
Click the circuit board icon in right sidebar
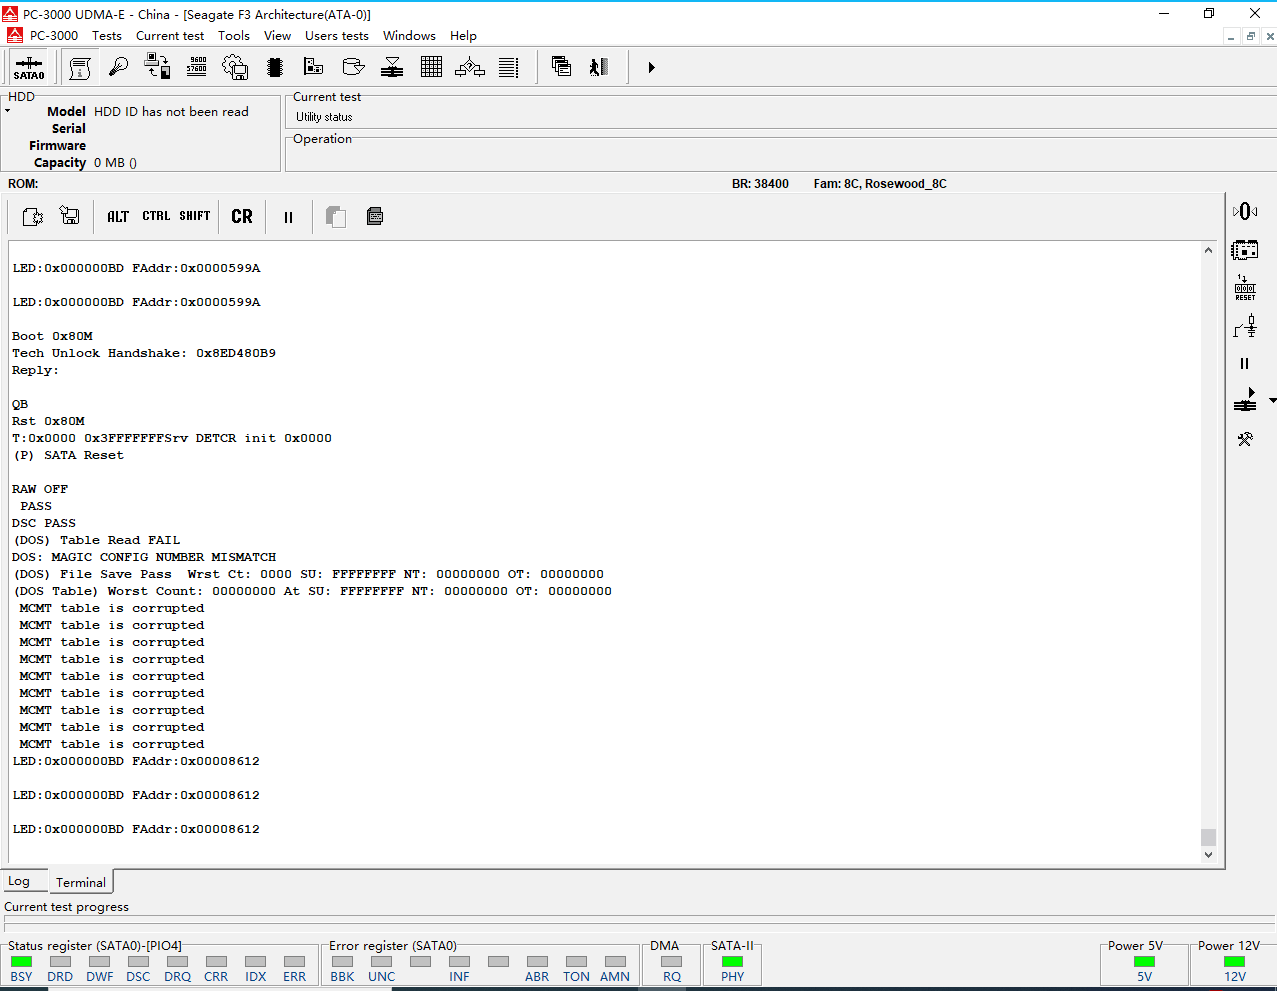[1245, 250]
